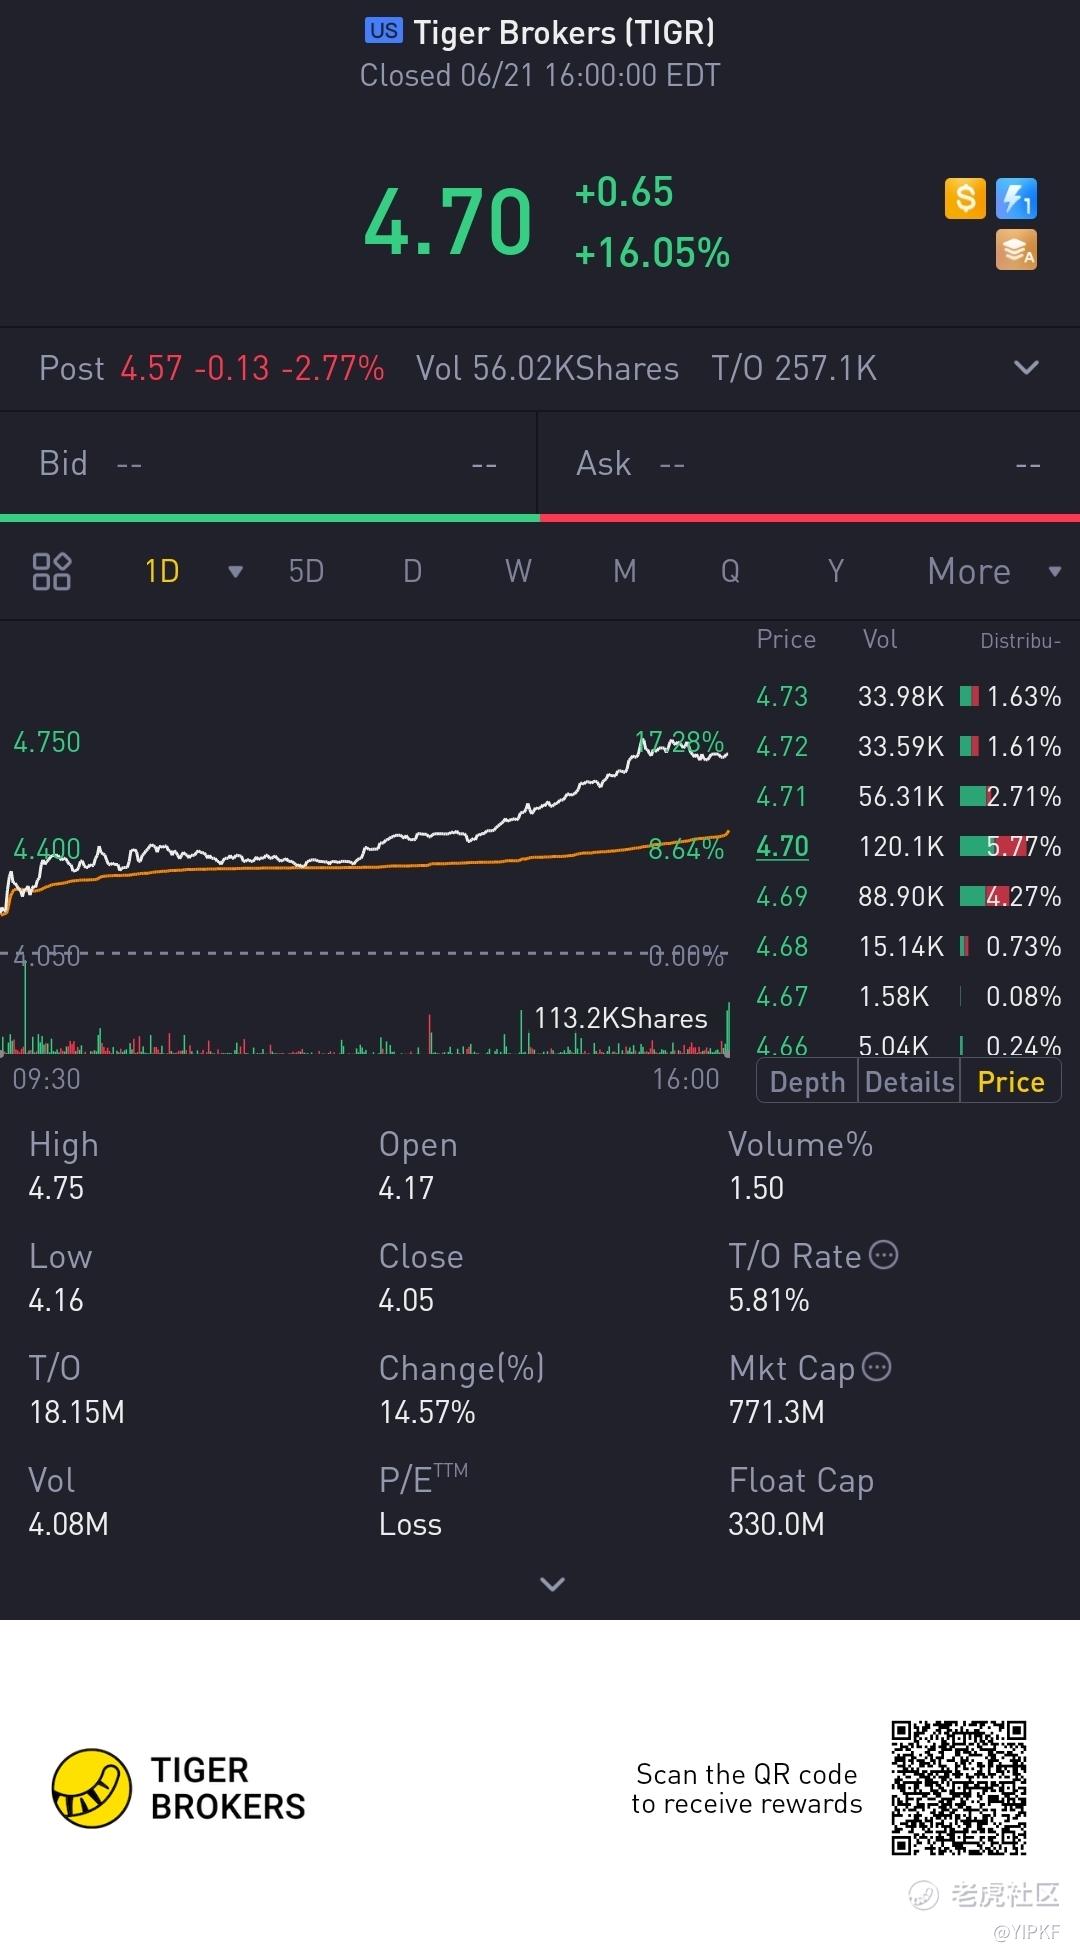Tap the Mkt Cap value 771.3M

[x=777, y=1412]
